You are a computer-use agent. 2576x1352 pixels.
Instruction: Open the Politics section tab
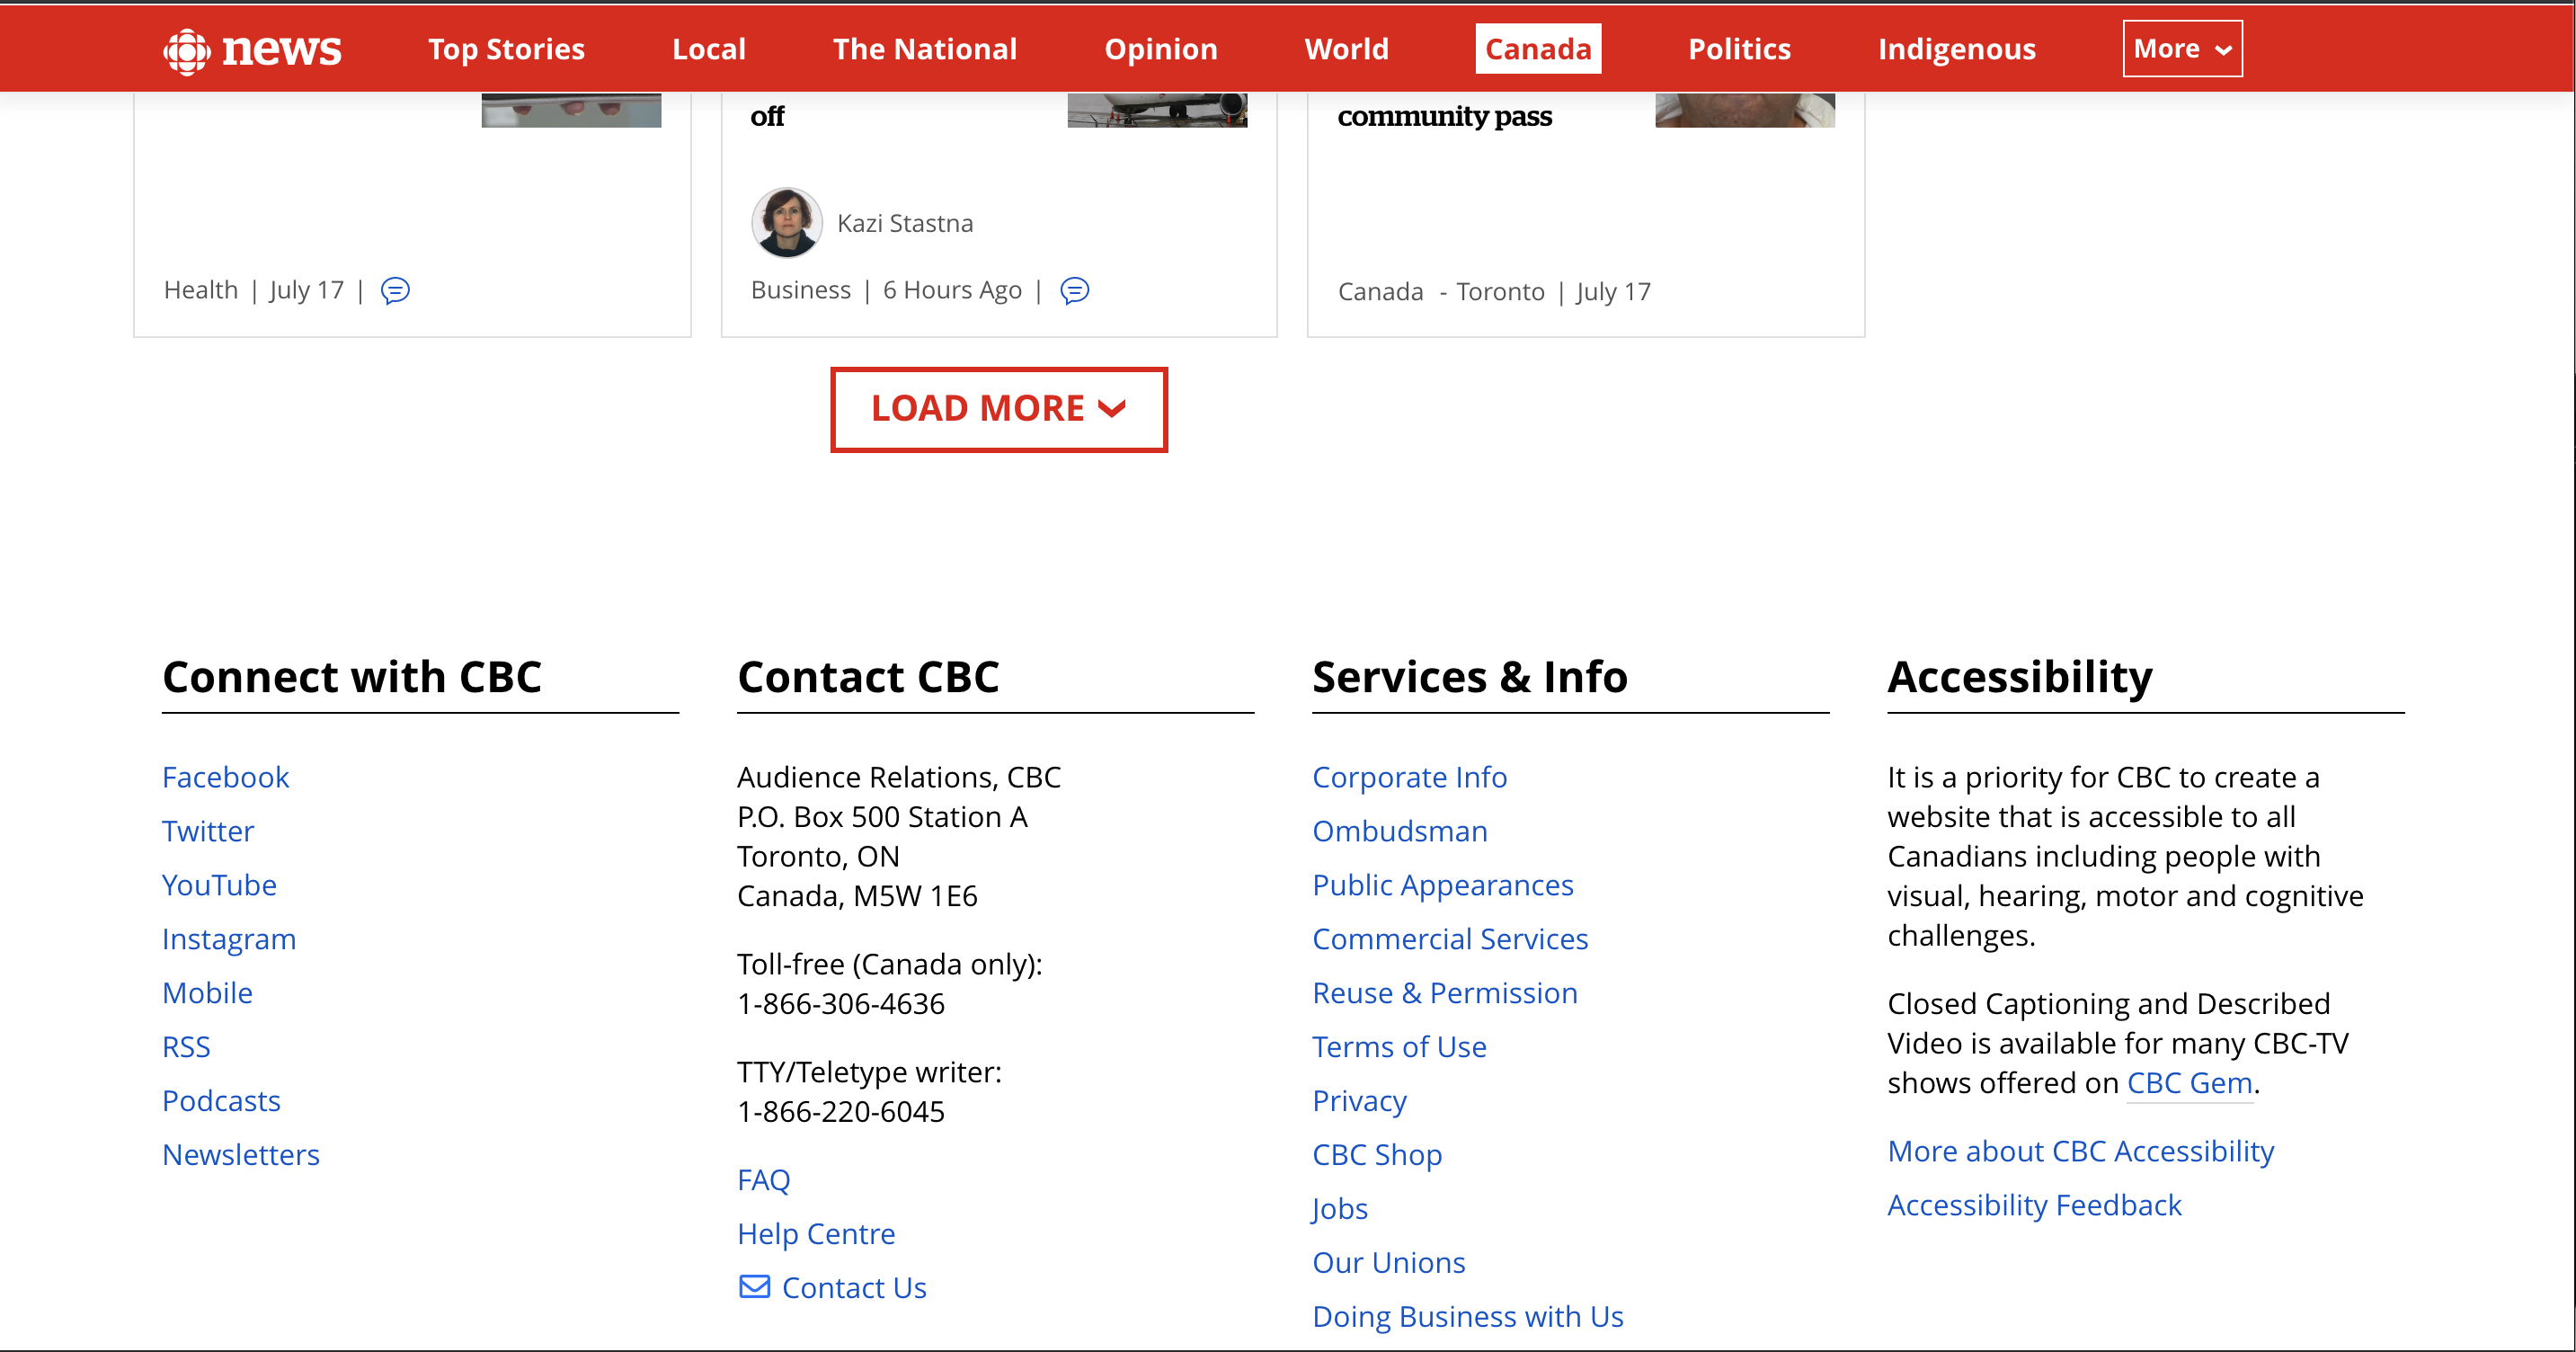point(1739,49)
